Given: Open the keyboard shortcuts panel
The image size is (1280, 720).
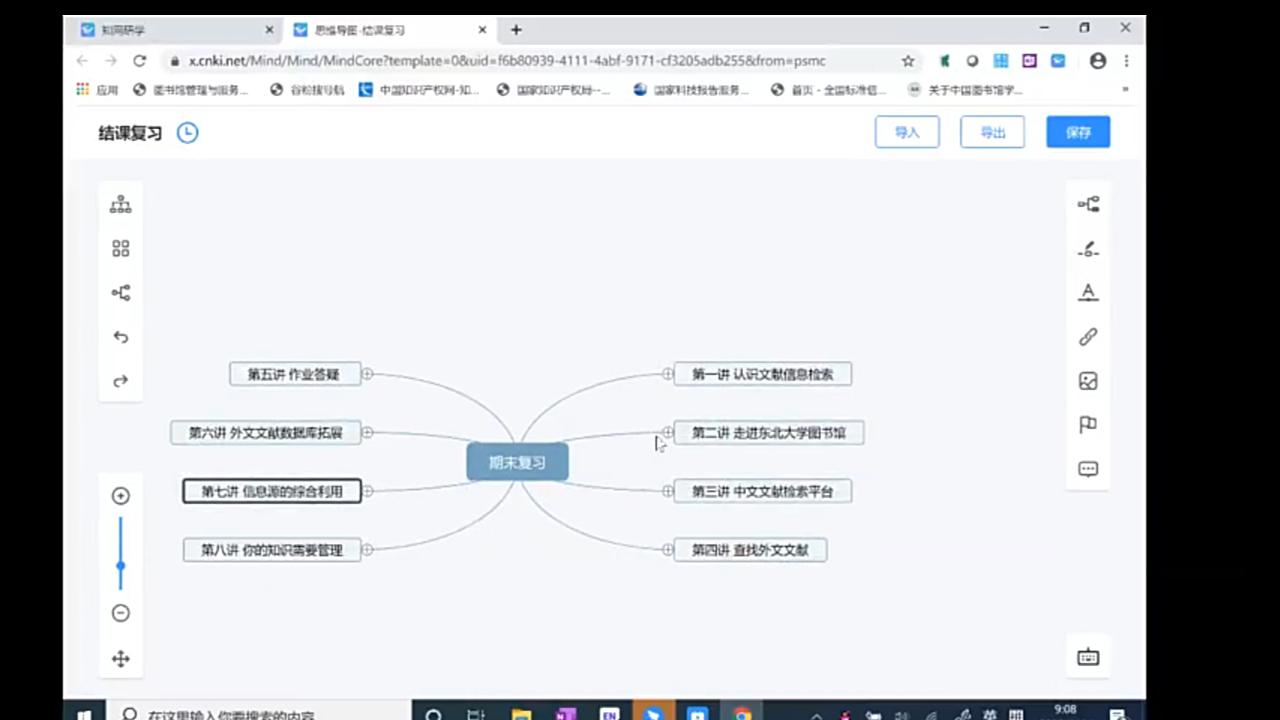Looking at the screenshot, I should pos(1088,657).
